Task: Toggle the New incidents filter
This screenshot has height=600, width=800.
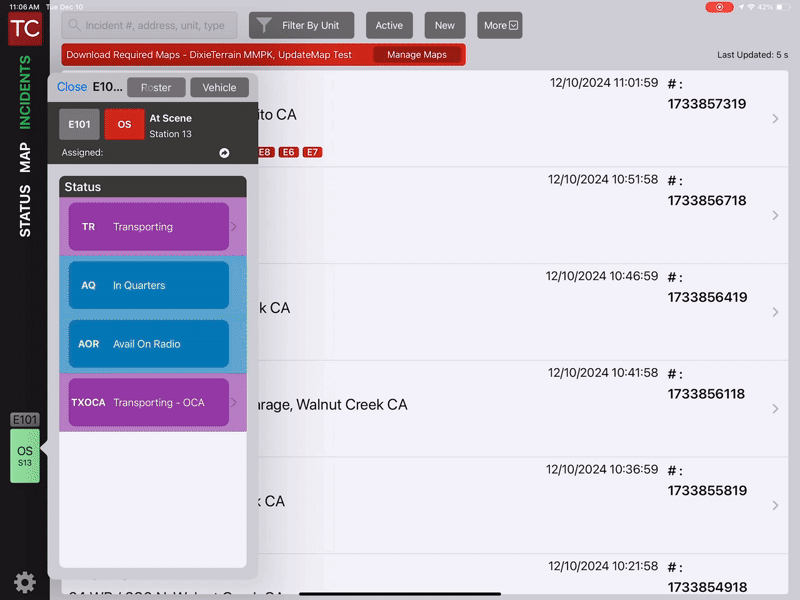Action: [x=444, y=25]
